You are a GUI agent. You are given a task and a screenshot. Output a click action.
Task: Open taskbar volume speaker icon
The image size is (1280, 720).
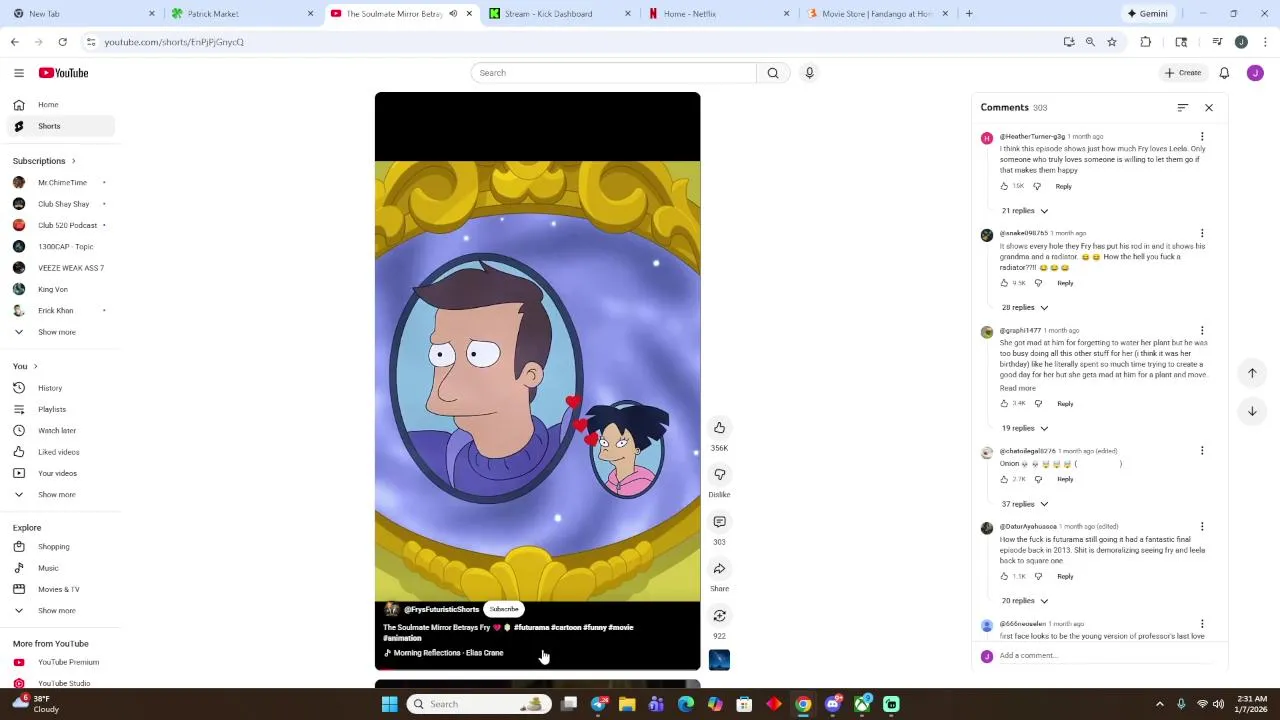pos(1218,704)
